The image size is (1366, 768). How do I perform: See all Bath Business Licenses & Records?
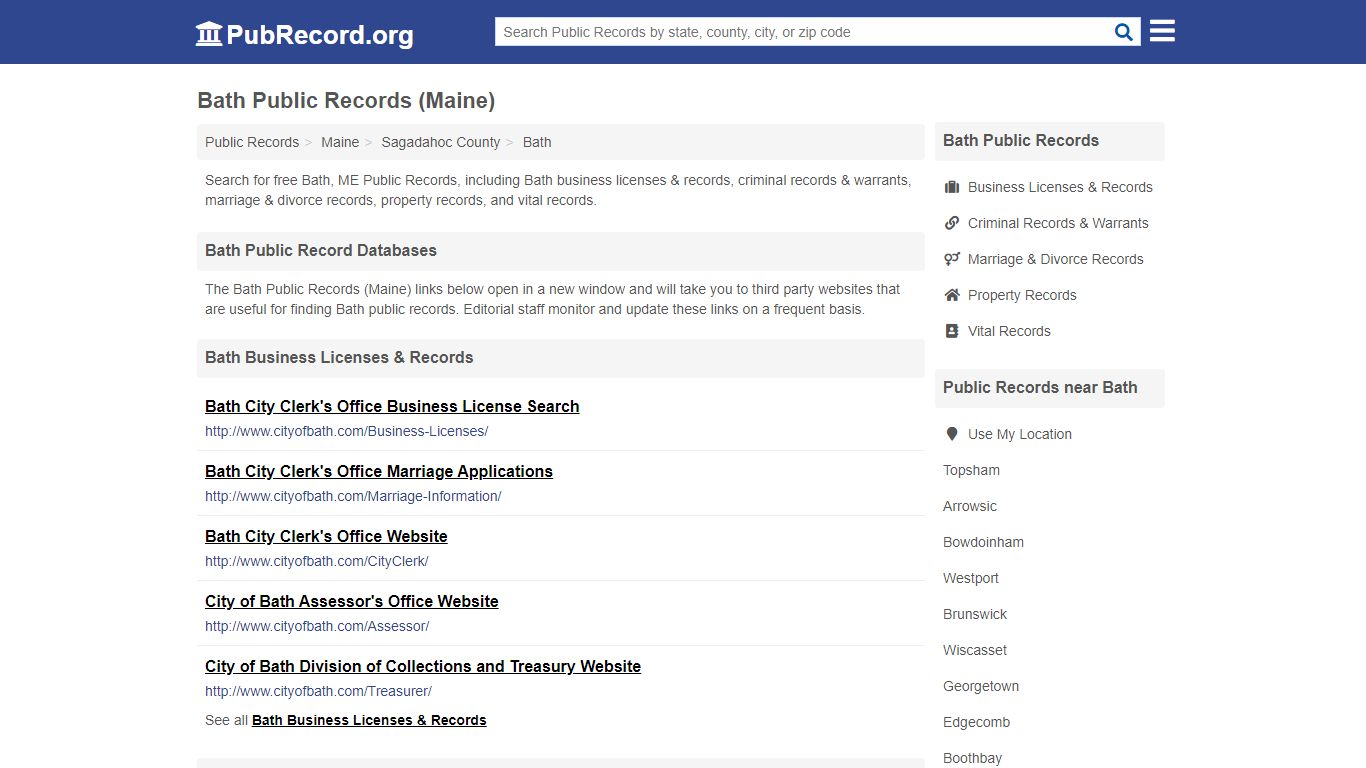pos(369,720)
